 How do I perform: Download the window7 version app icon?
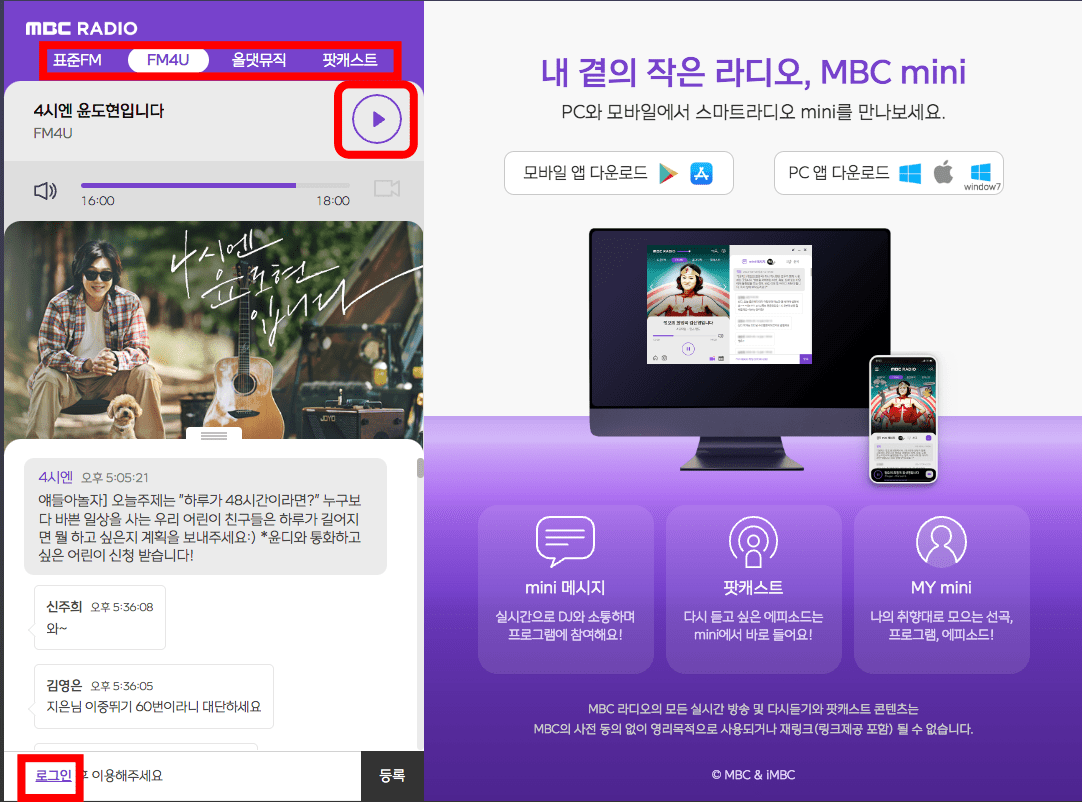point(981,177)
